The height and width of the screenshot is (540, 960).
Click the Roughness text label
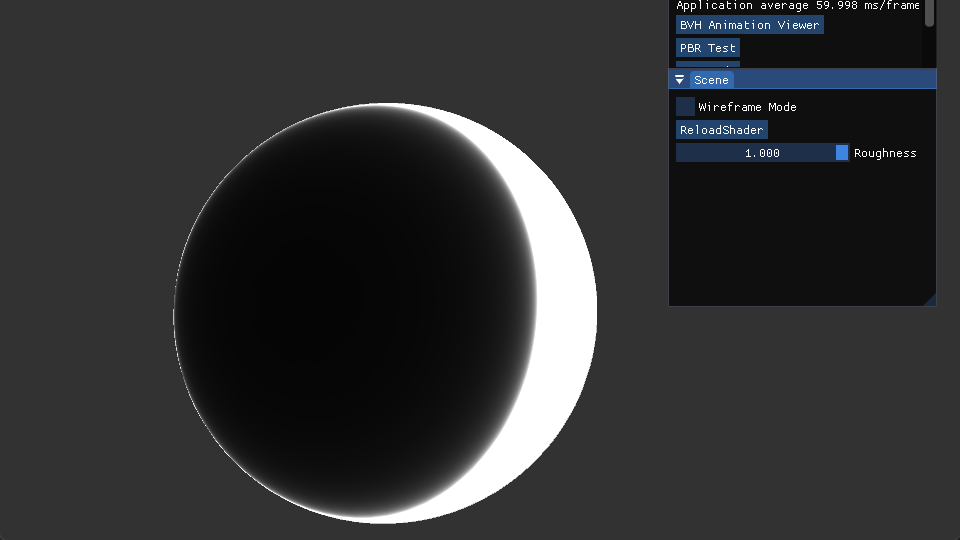tap(885, 153)
